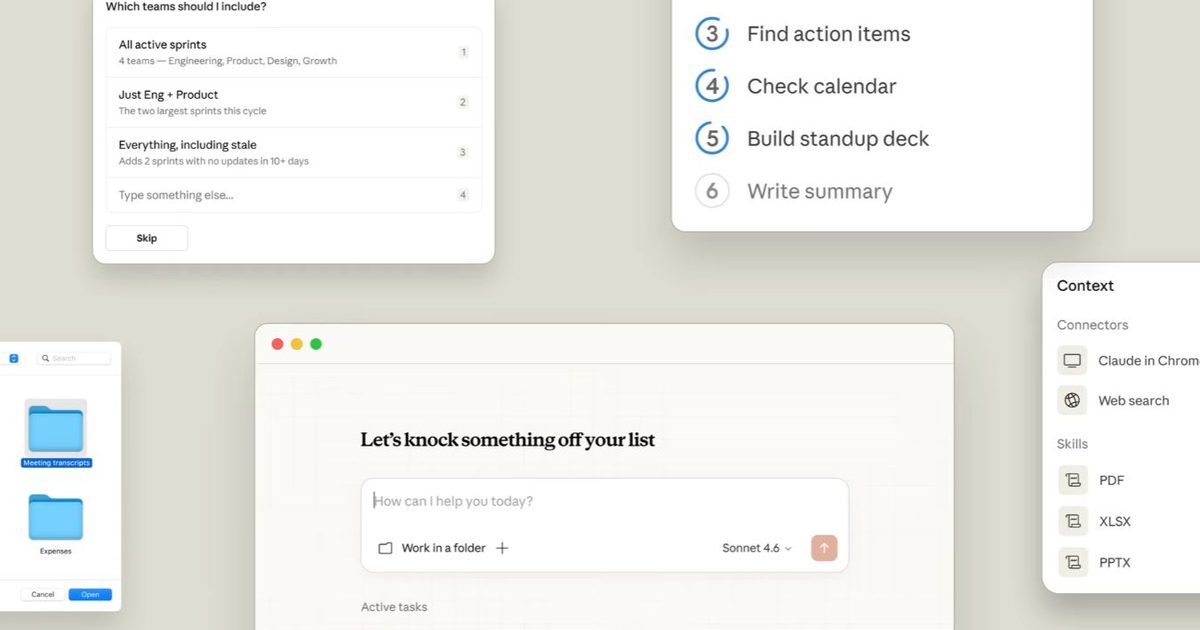Click the plus icon to add context
Image resolution: width=1200 pixels, height=630 pixels.
tap(502, 548)
